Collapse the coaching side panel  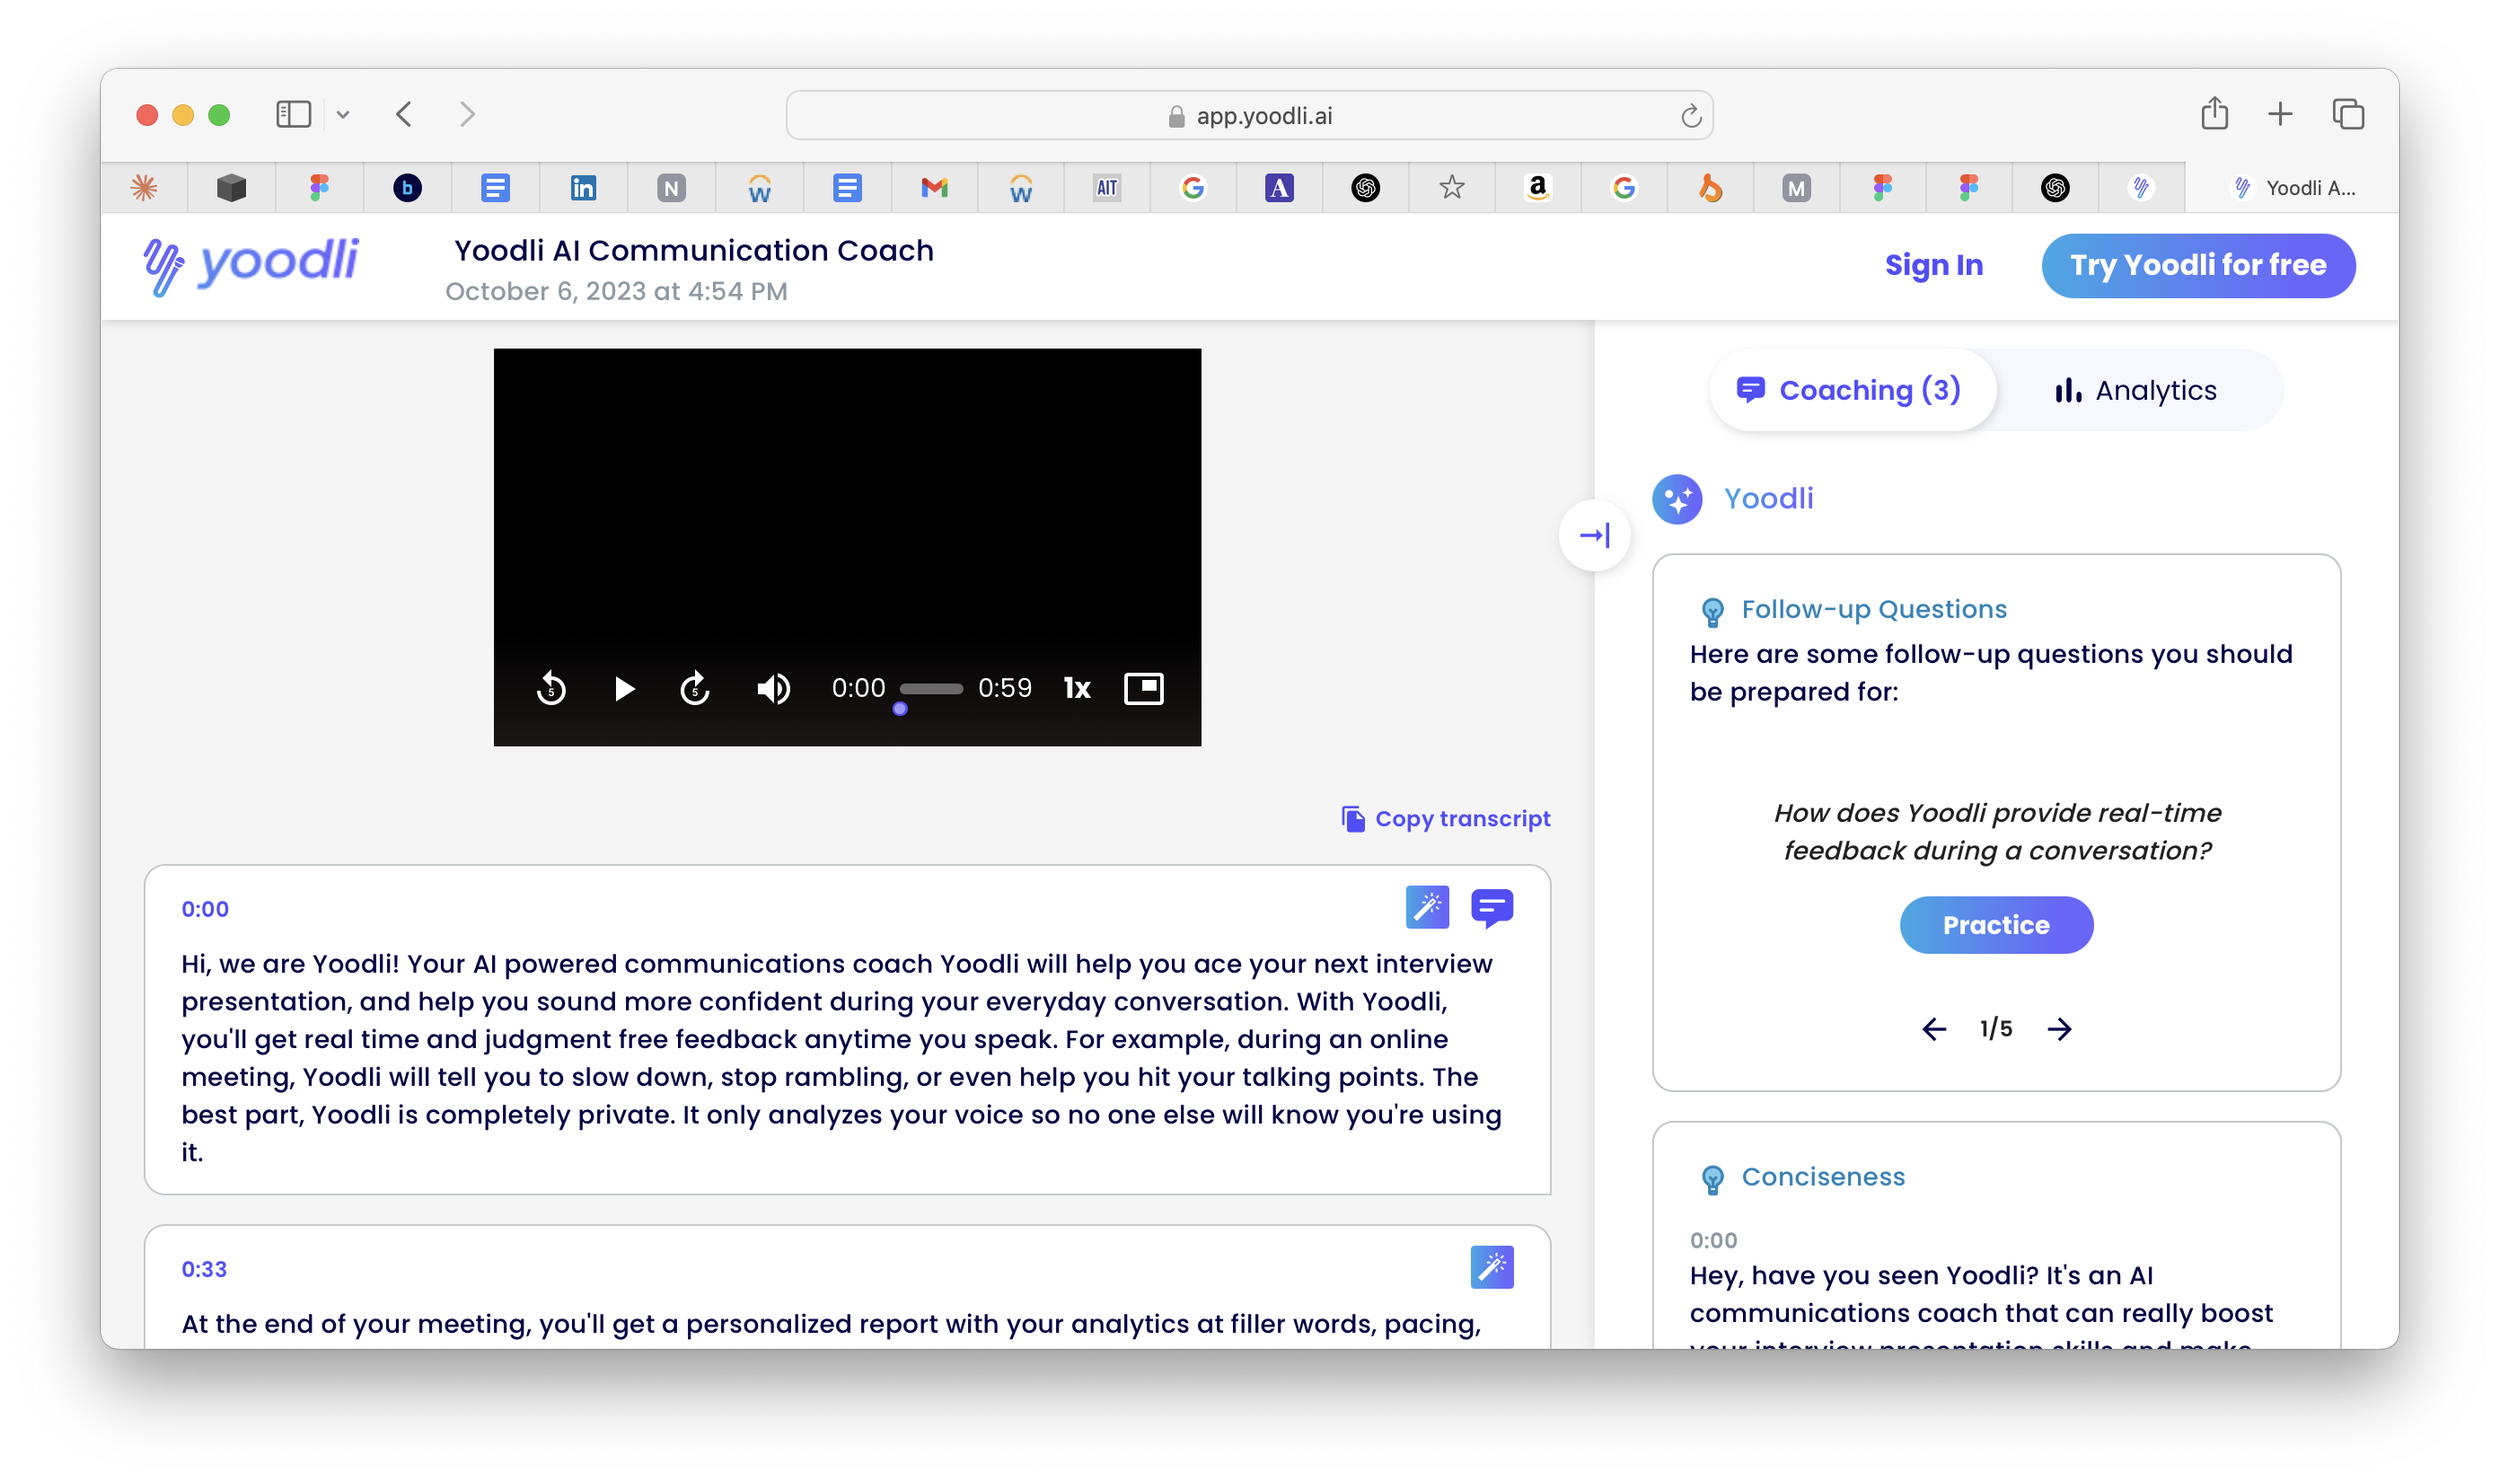point(1594,536)
